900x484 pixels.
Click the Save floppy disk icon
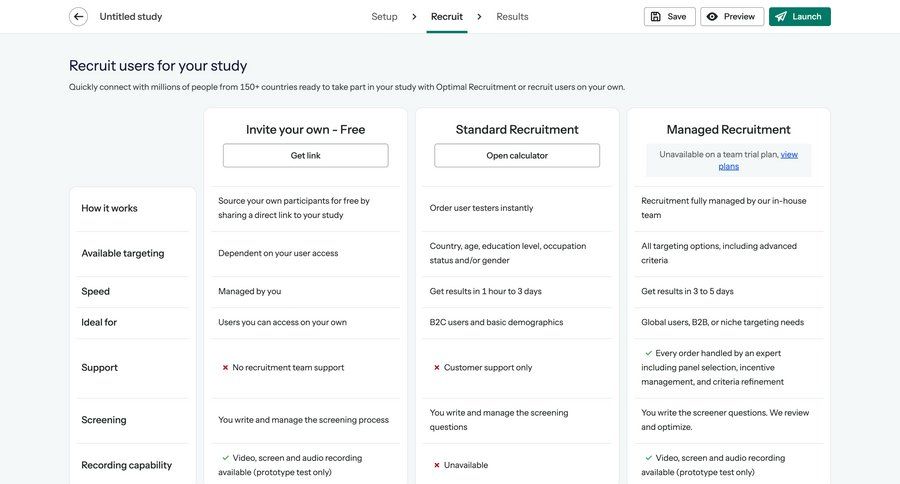pyautogui.click(x=656, y=17)
